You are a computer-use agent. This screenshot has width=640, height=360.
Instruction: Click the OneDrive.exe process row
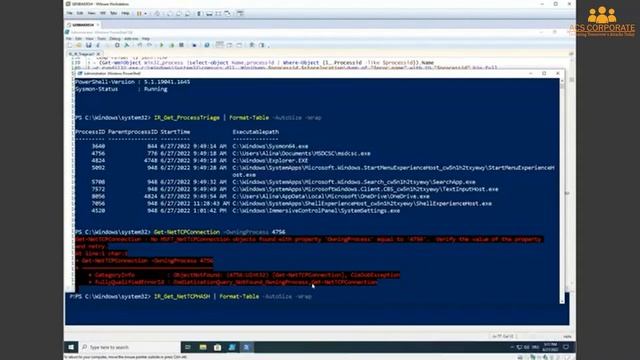click(252, 196)
